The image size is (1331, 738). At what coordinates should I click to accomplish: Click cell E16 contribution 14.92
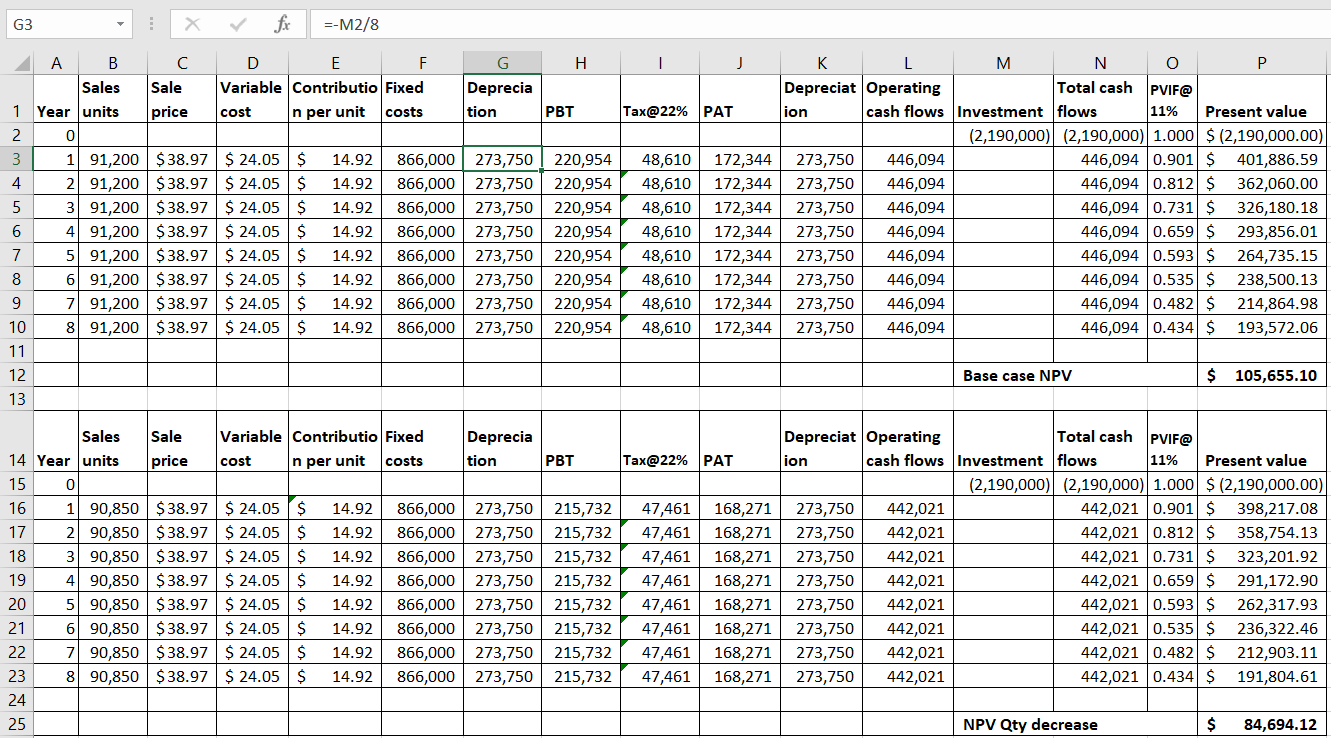[x=334, y=508]
